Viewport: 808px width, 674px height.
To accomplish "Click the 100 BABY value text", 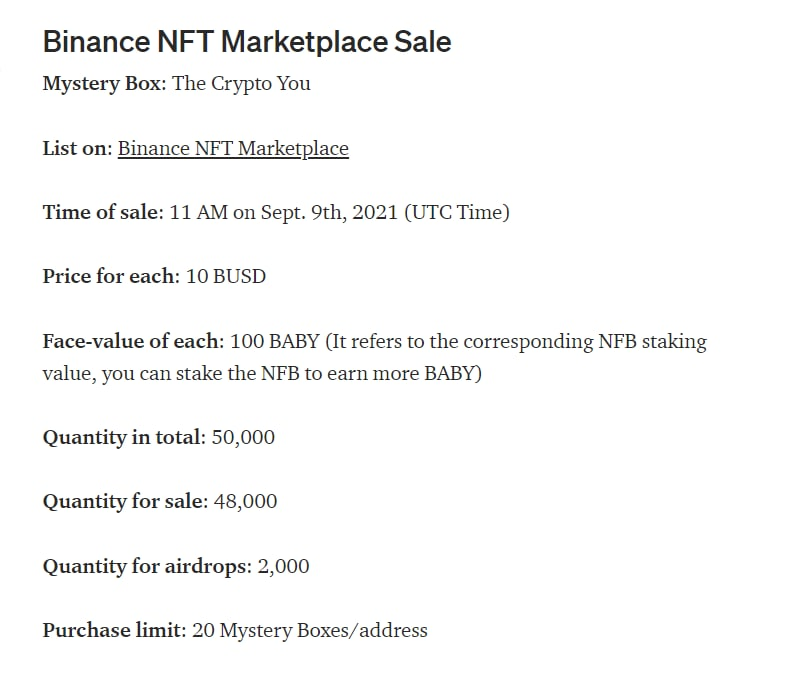I will 275,341.
